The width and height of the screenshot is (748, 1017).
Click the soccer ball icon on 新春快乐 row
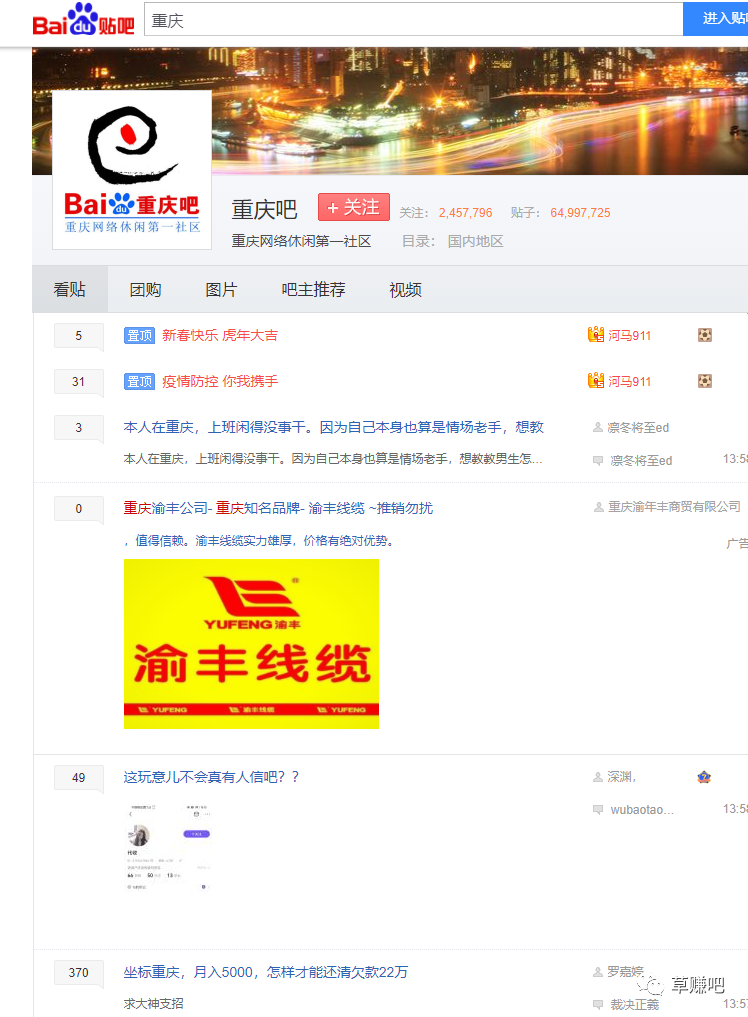tap(705, 336)
